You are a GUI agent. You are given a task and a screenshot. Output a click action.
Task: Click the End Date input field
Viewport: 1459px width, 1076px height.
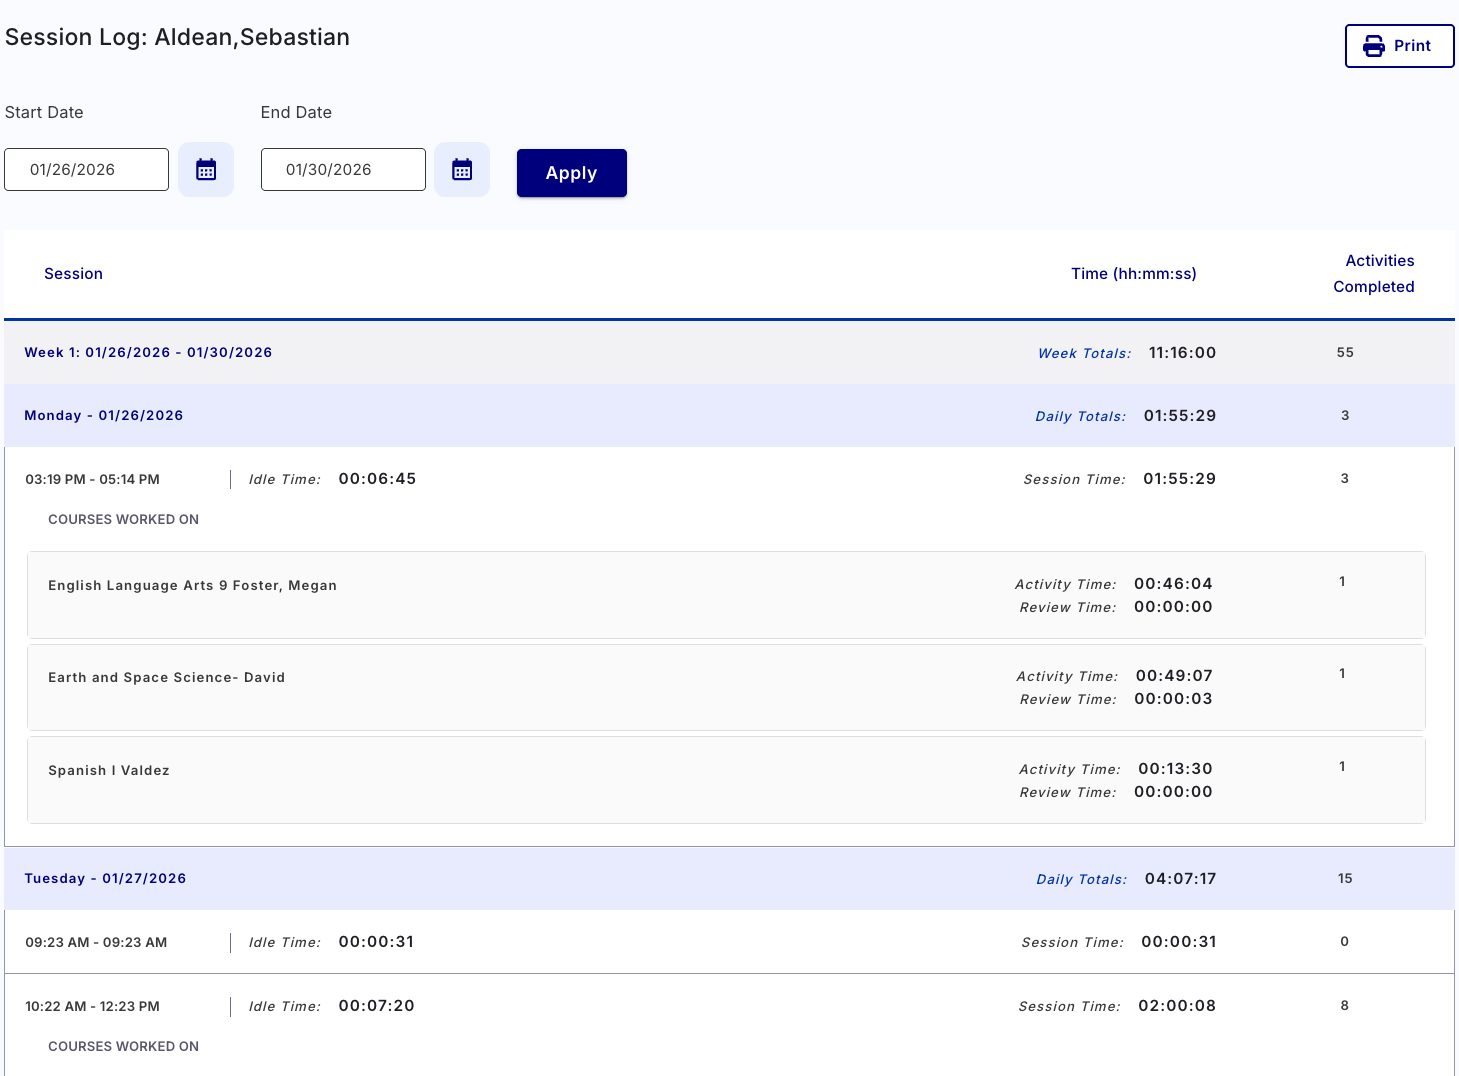point(343,170)
